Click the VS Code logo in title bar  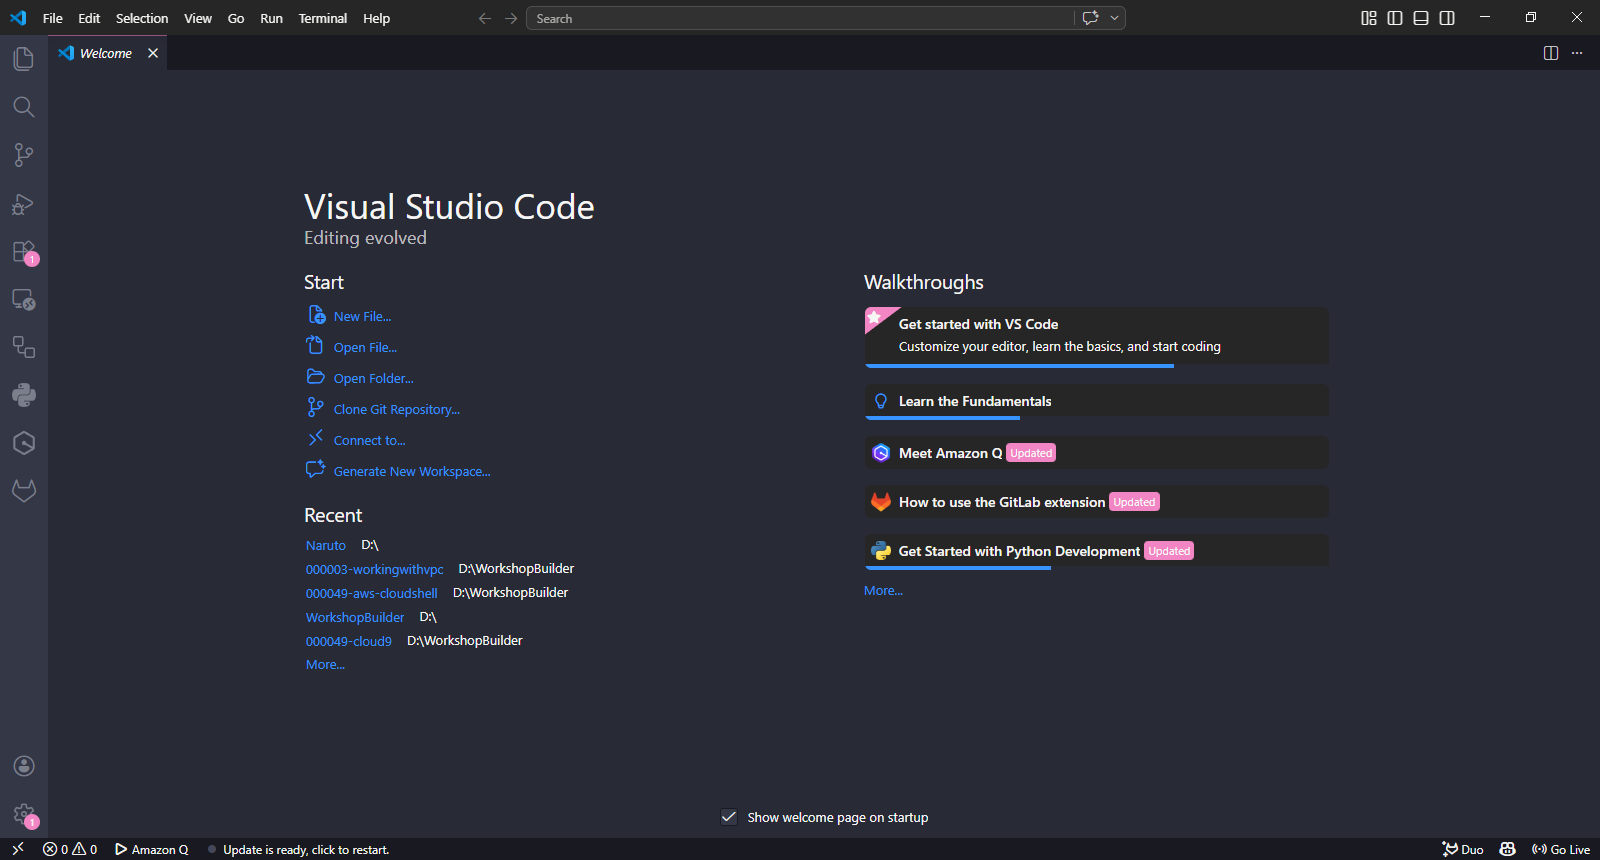pyautogui.click(x=18, y=18)
